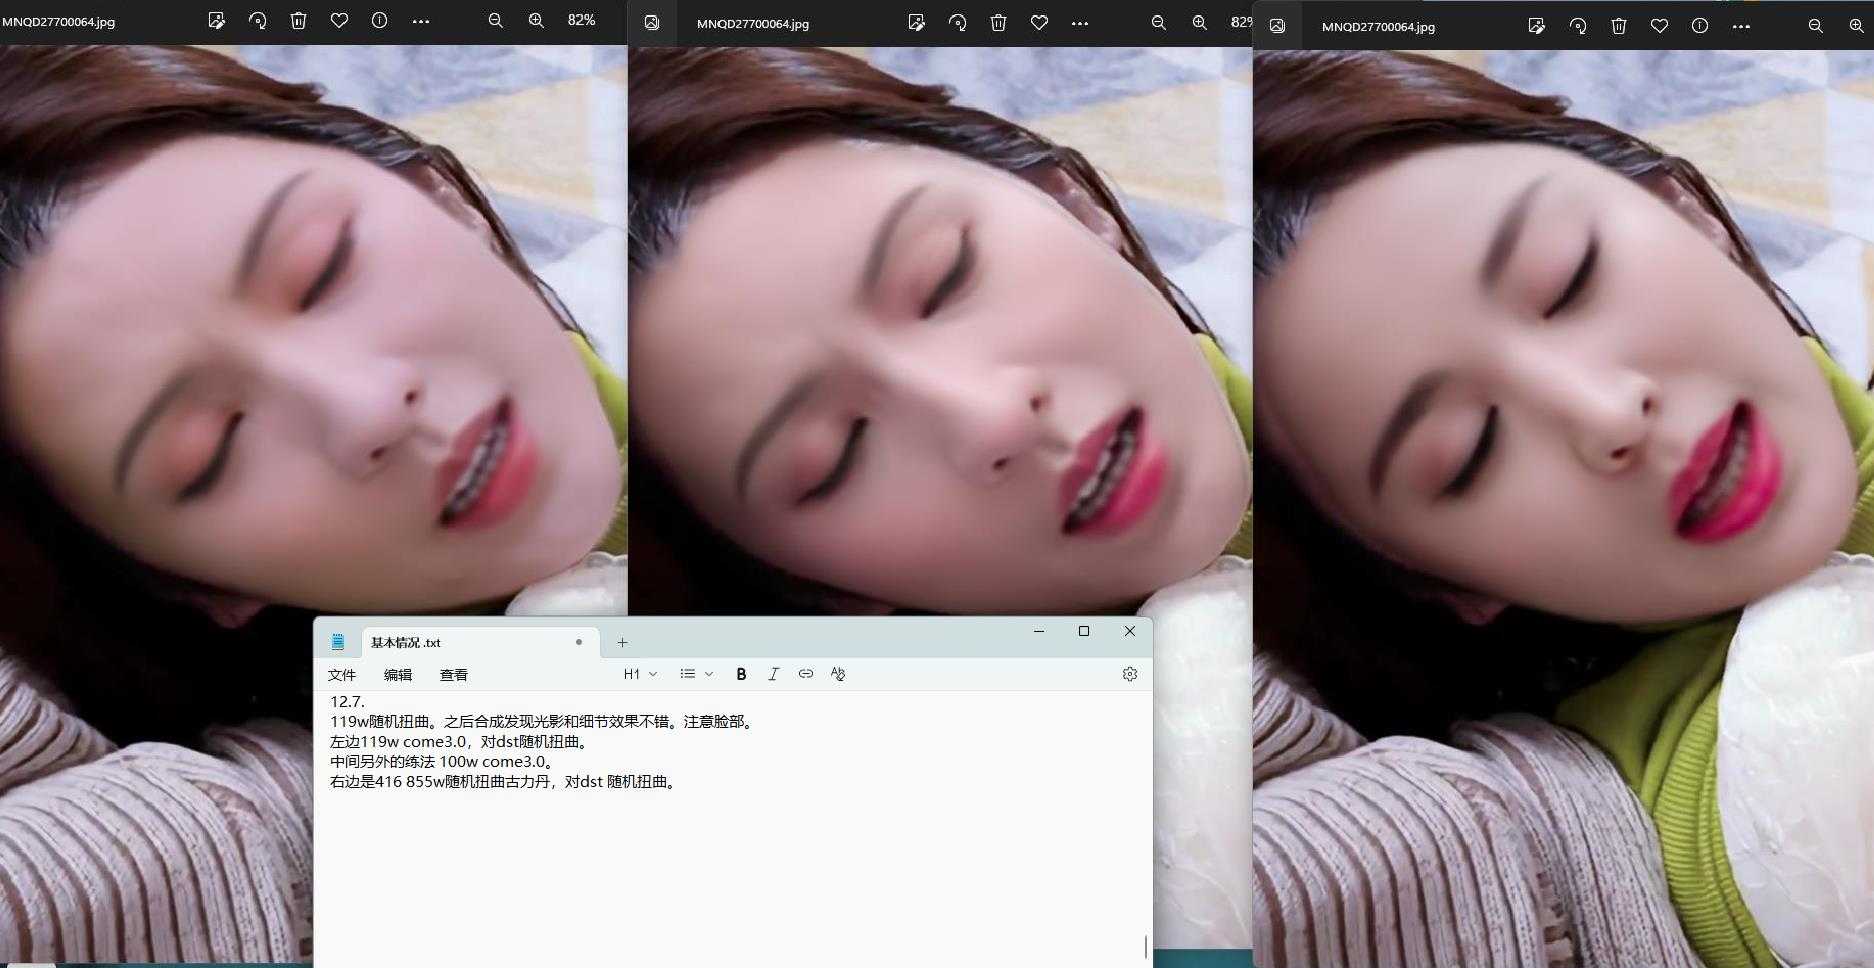Click the new tab plus button in Notepad

pos(622,642)
